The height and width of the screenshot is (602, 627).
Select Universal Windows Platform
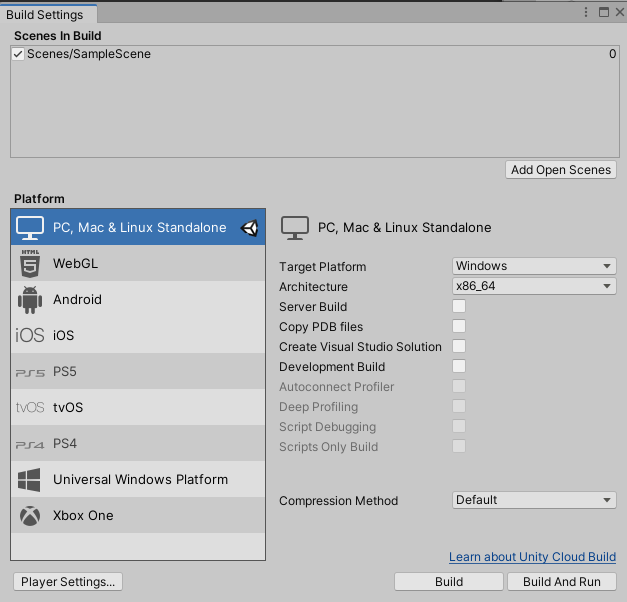coord(138,479)
